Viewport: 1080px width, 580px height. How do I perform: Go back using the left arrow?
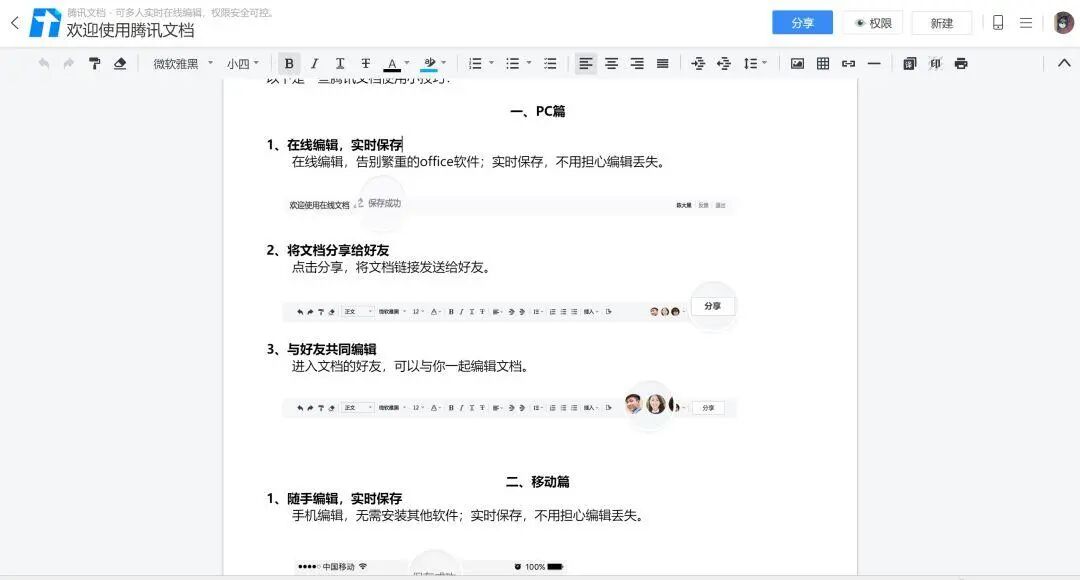(14, 23)
